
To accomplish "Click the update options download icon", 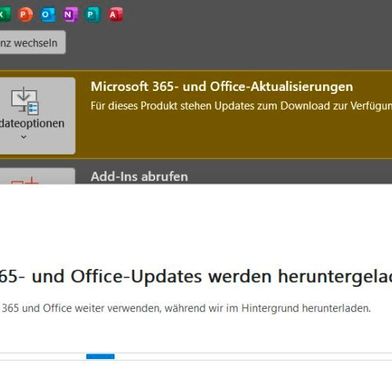I will [25, 101].
